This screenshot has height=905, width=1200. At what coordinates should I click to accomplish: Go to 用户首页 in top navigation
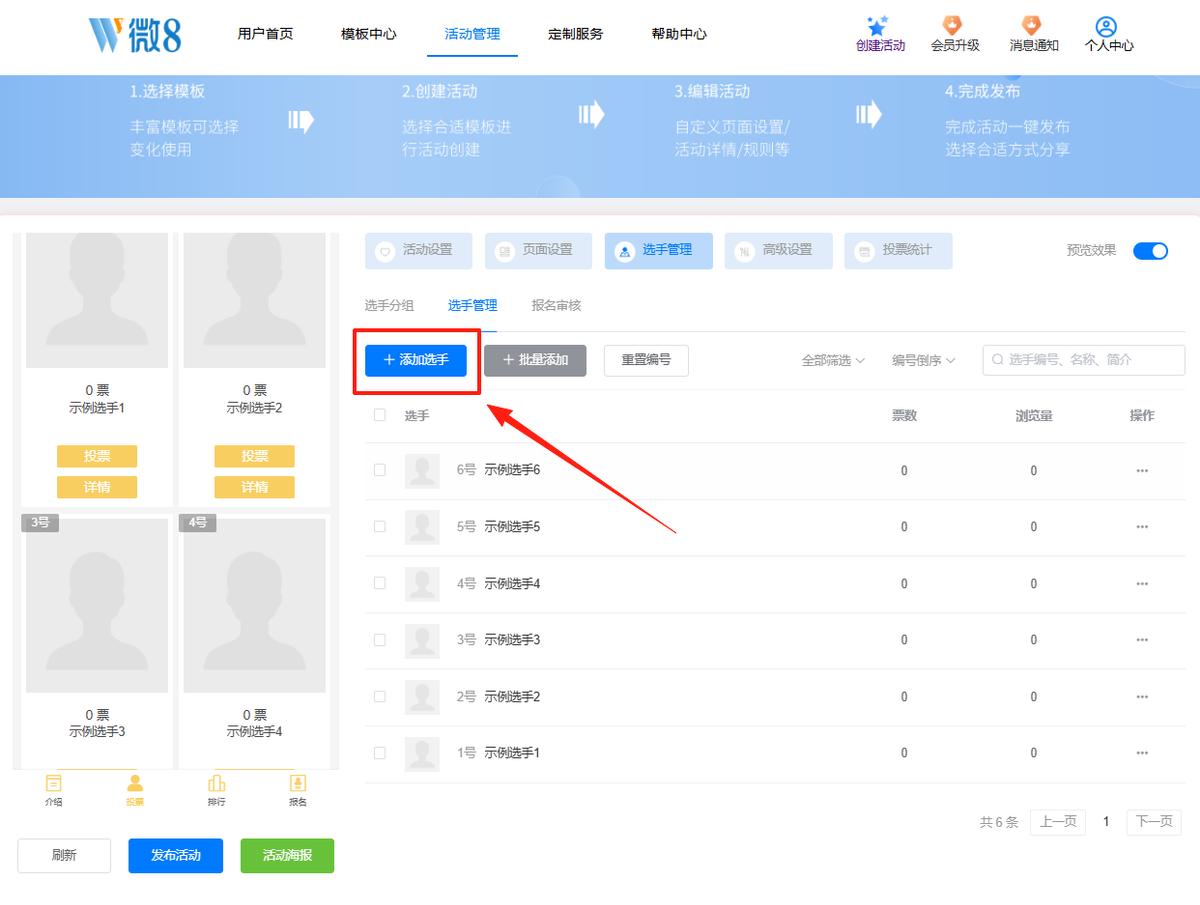point(265,34)
